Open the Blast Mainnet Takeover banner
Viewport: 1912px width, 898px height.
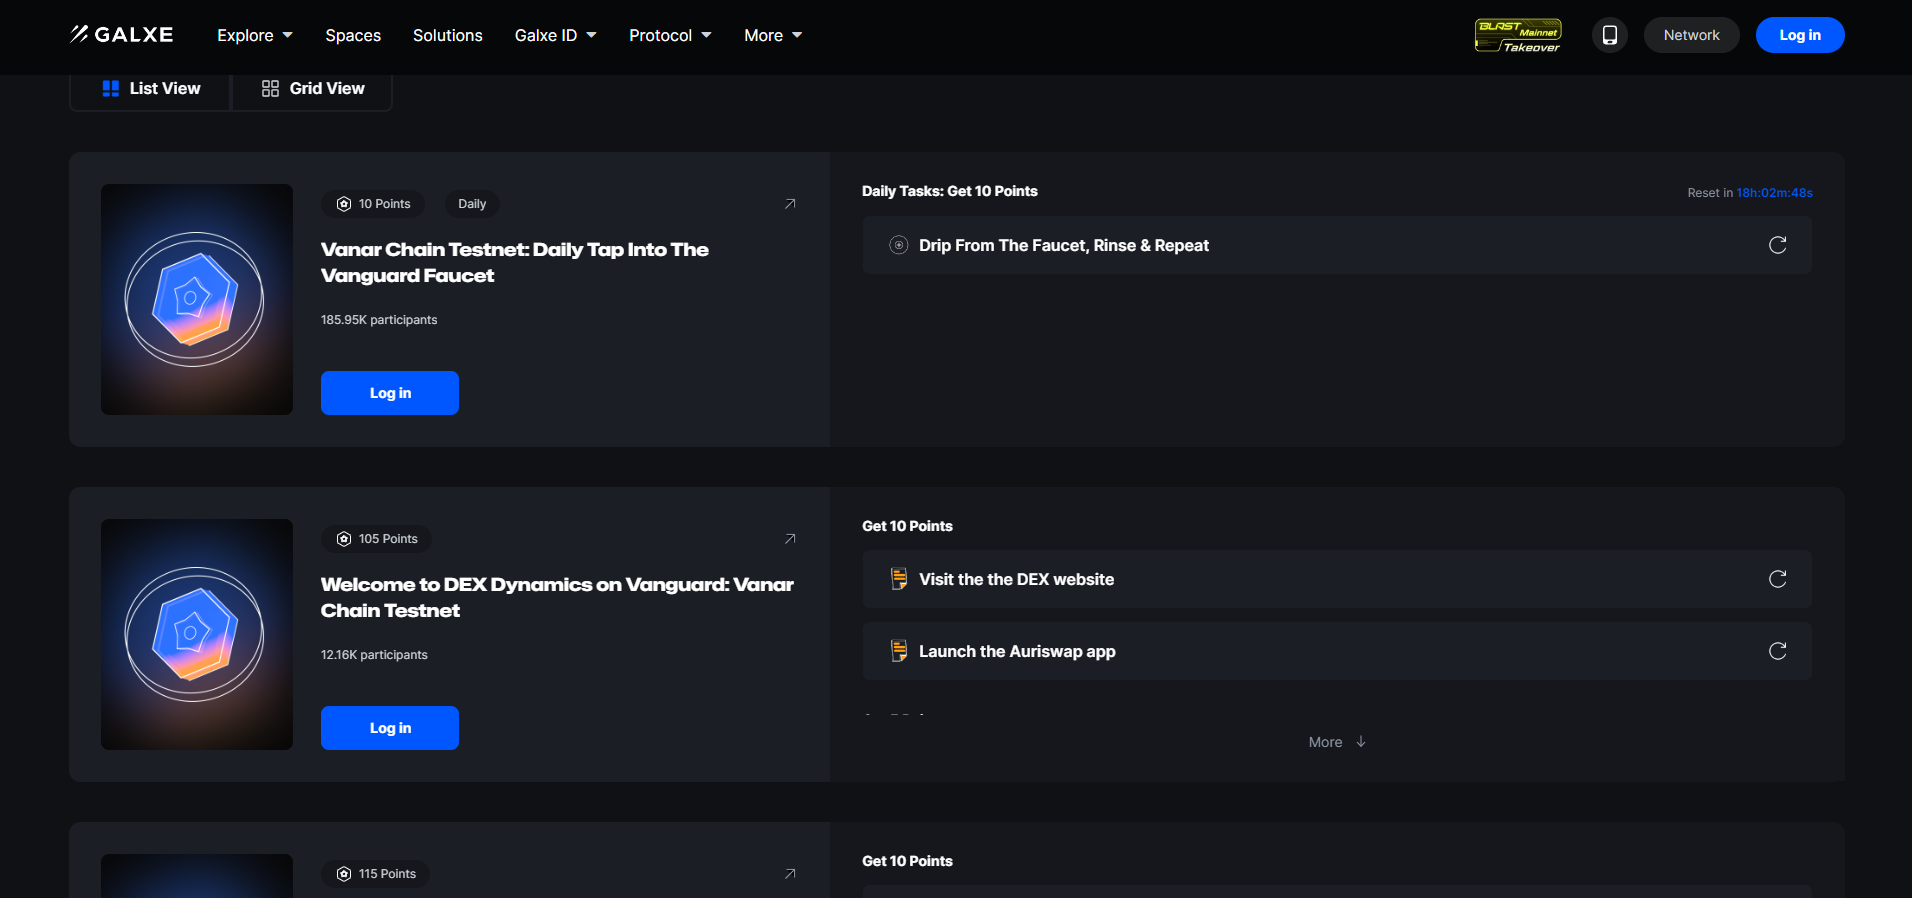pyautogui.click(x=1518, y=35)
